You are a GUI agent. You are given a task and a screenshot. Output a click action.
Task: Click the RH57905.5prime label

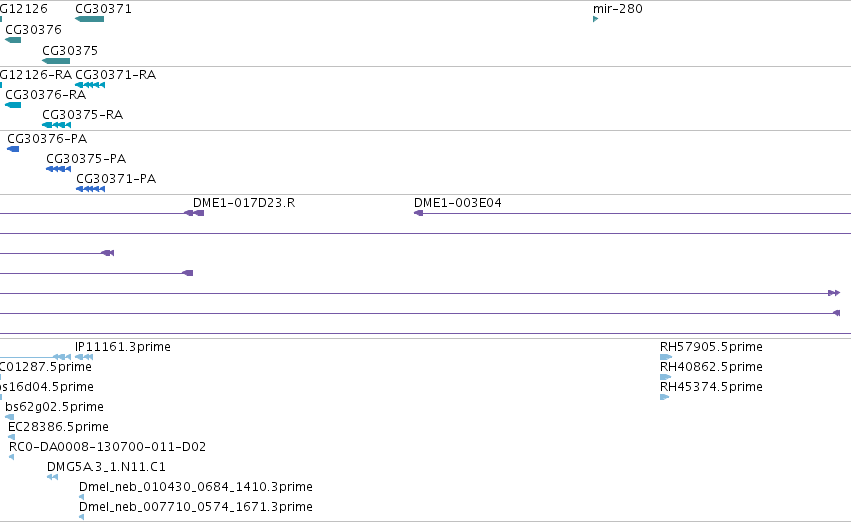click(711, 346)
